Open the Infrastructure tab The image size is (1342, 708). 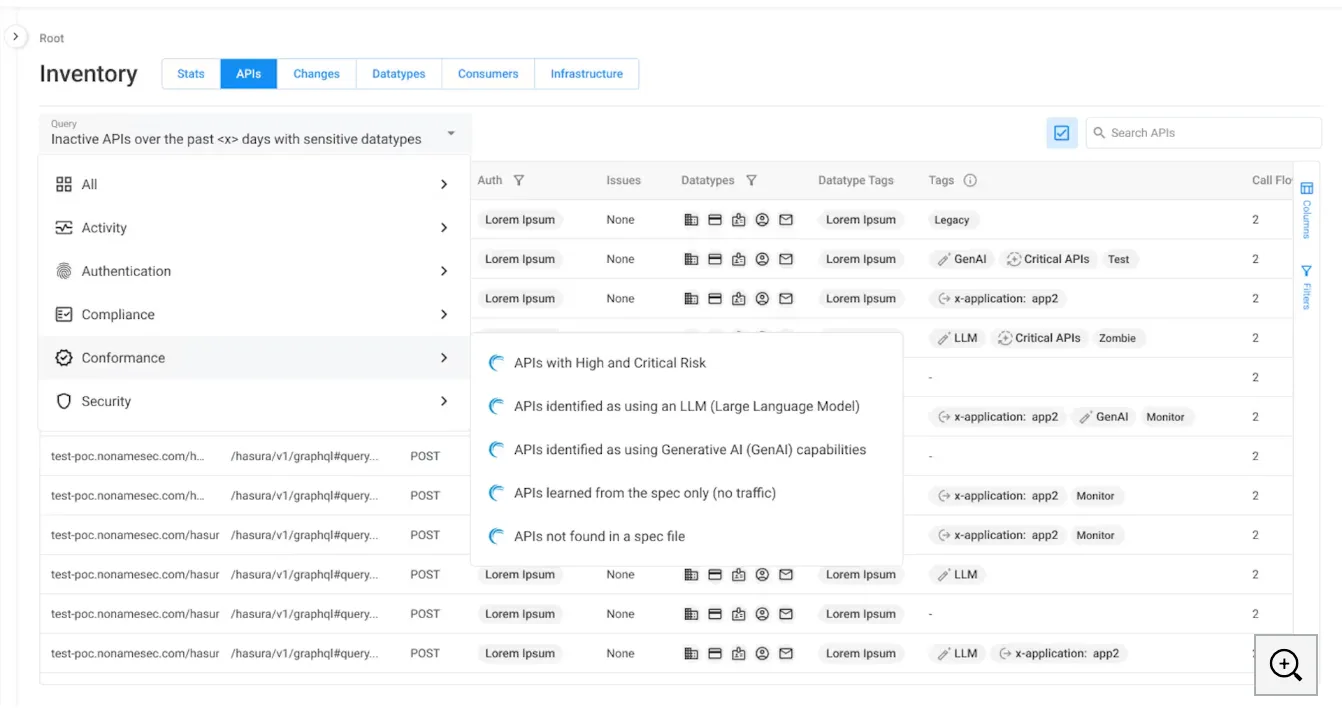click(x=586, y=73)
